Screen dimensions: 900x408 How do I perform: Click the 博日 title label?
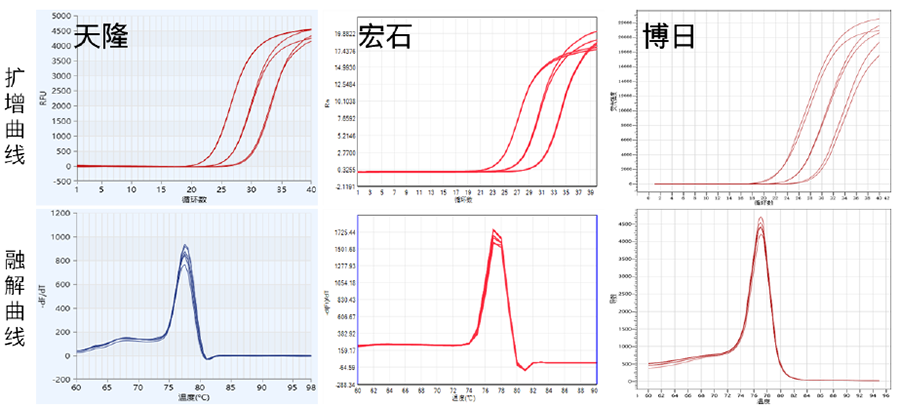pos(670,37)
